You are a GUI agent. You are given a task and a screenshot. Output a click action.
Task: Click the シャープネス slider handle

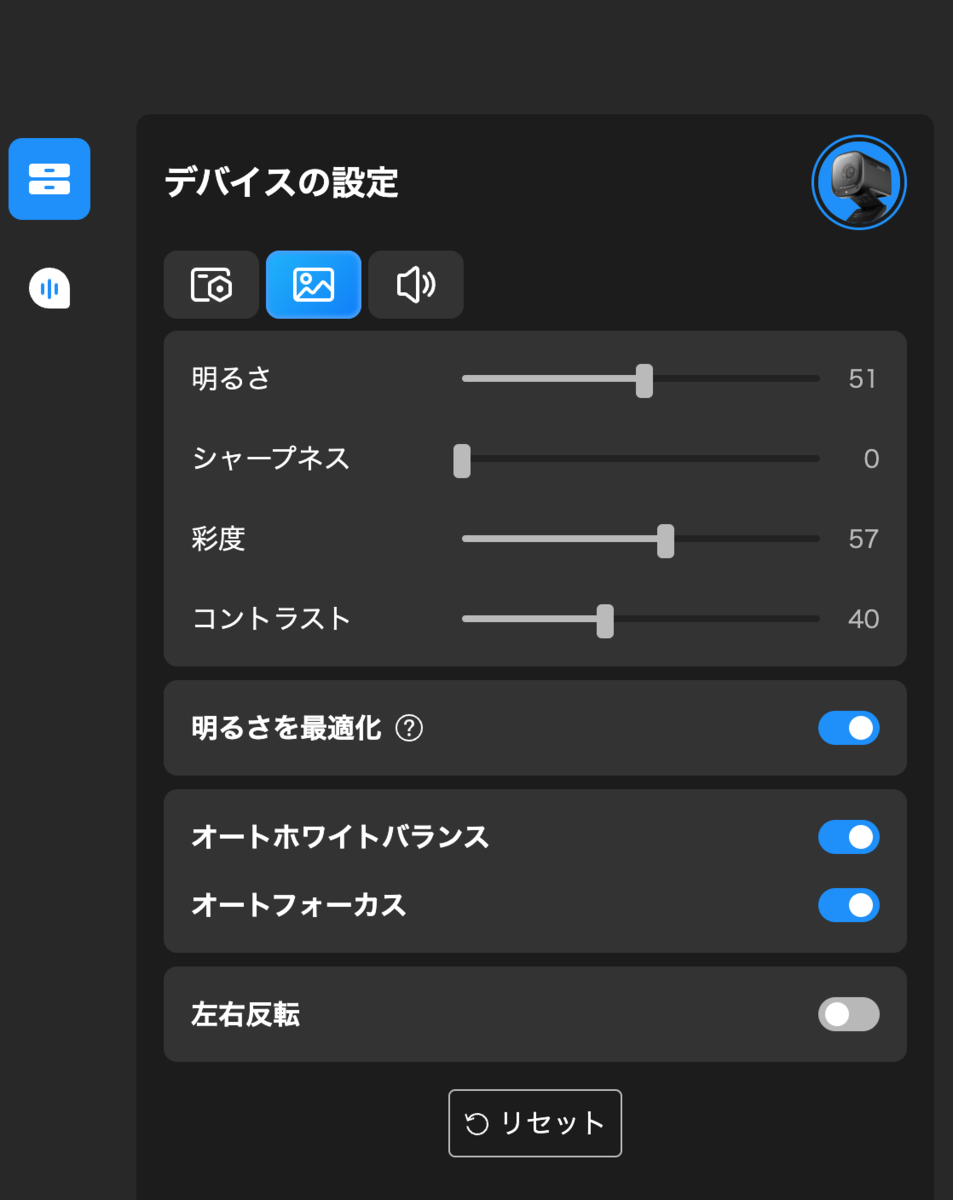(x=462, y=460)
